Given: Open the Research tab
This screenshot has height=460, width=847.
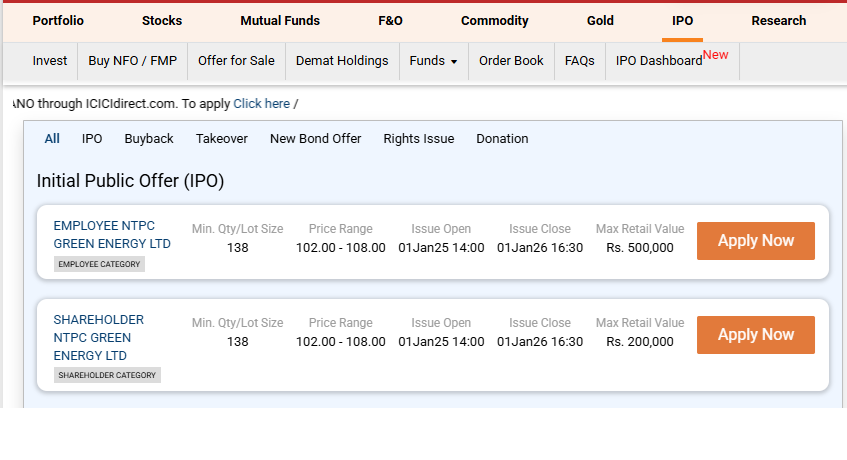Looking at the screenshot, I should click(779, 21).
